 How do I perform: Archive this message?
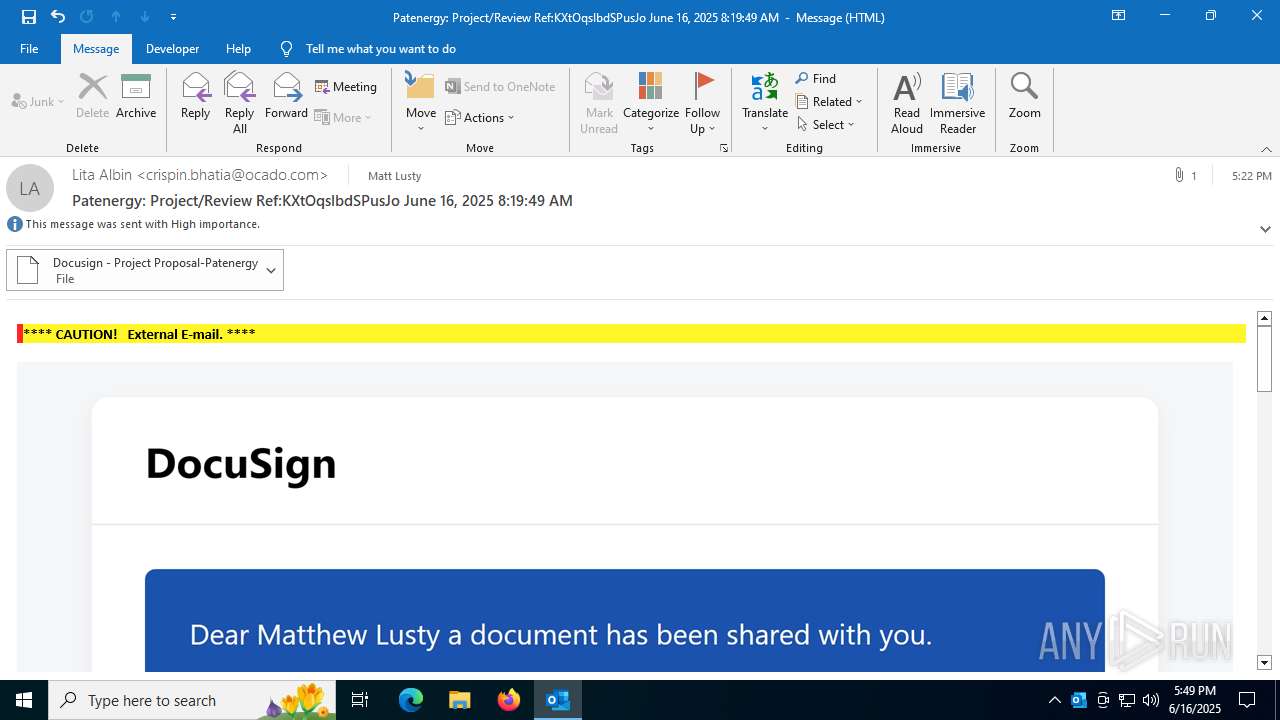tap(136, 96)
